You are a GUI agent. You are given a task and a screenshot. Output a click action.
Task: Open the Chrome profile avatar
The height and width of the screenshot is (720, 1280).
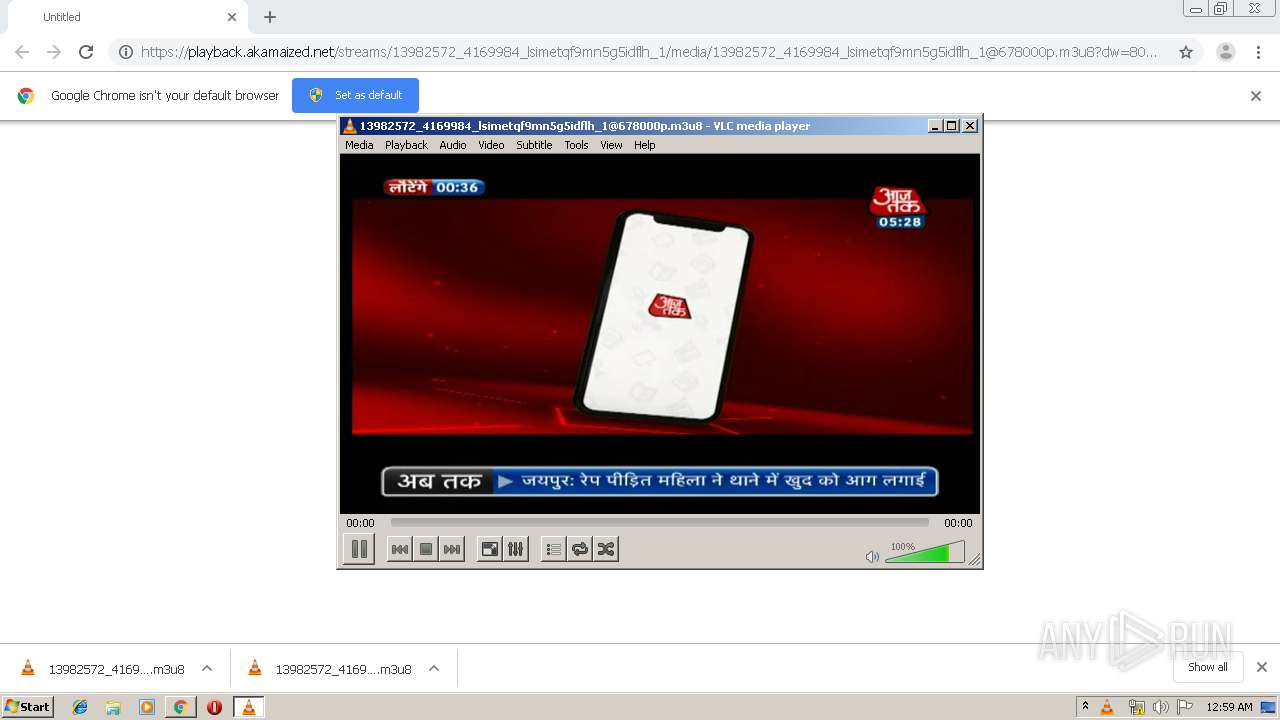click(x=1226, y=52)
